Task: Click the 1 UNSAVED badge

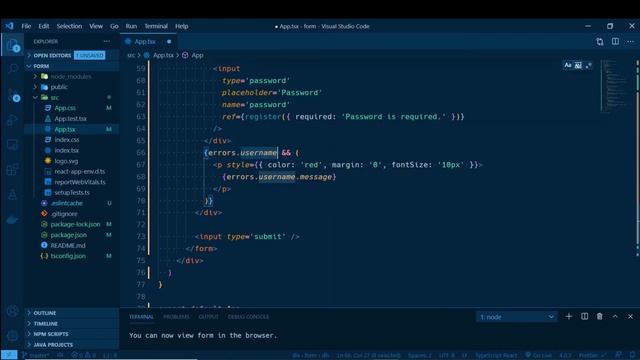Action: [x=89, y=55]
